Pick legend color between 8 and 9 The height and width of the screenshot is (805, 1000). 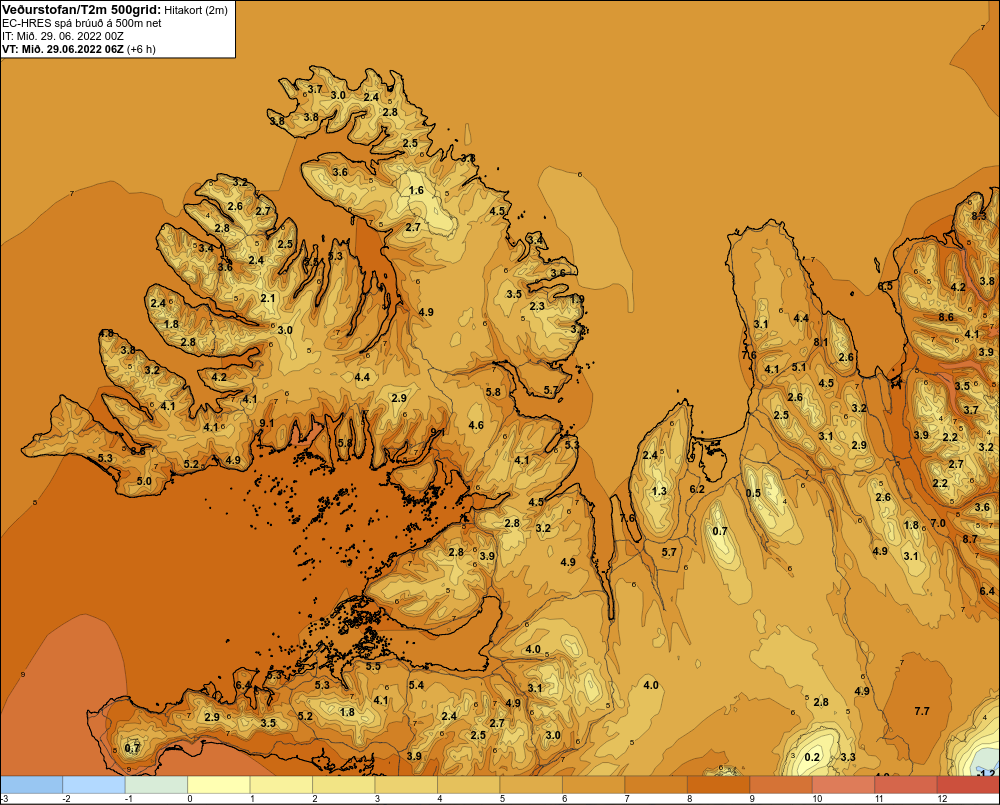point(719,784)
